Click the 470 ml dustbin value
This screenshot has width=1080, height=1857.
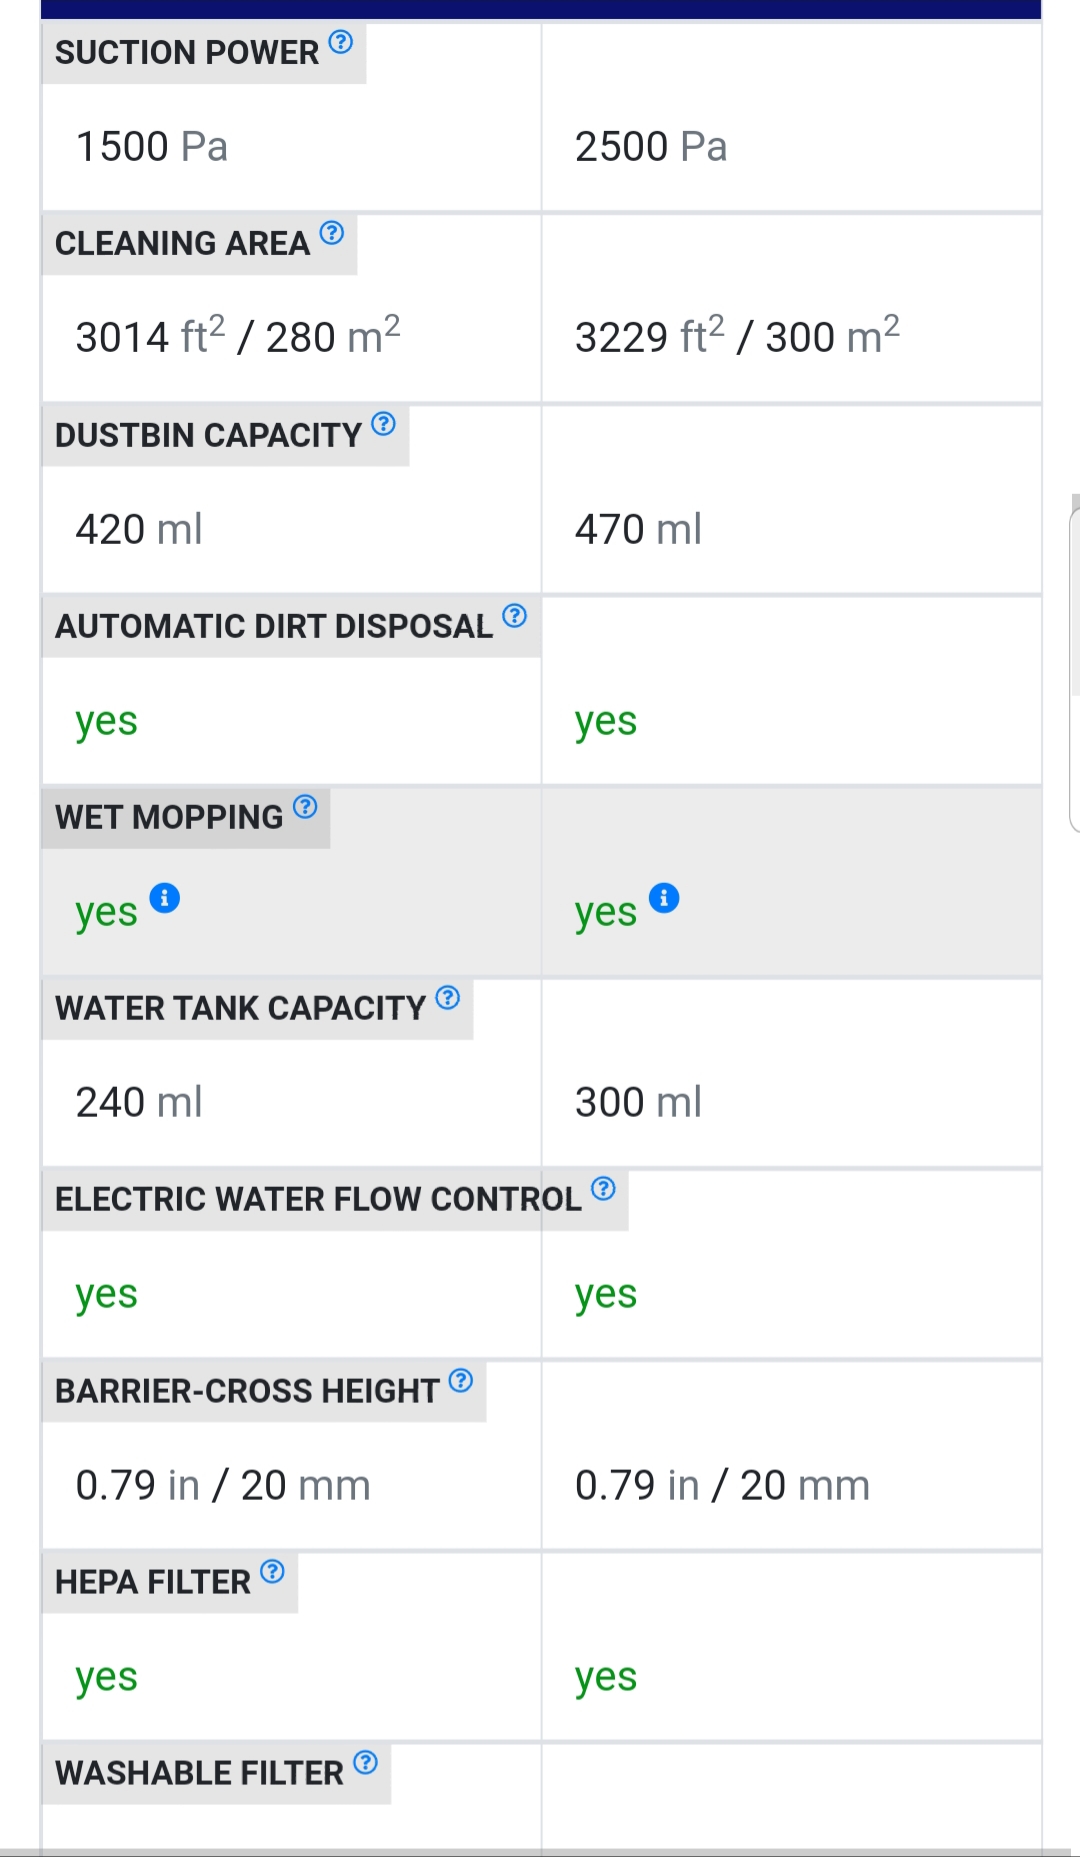pyautogui.click(x=638, y=529)
